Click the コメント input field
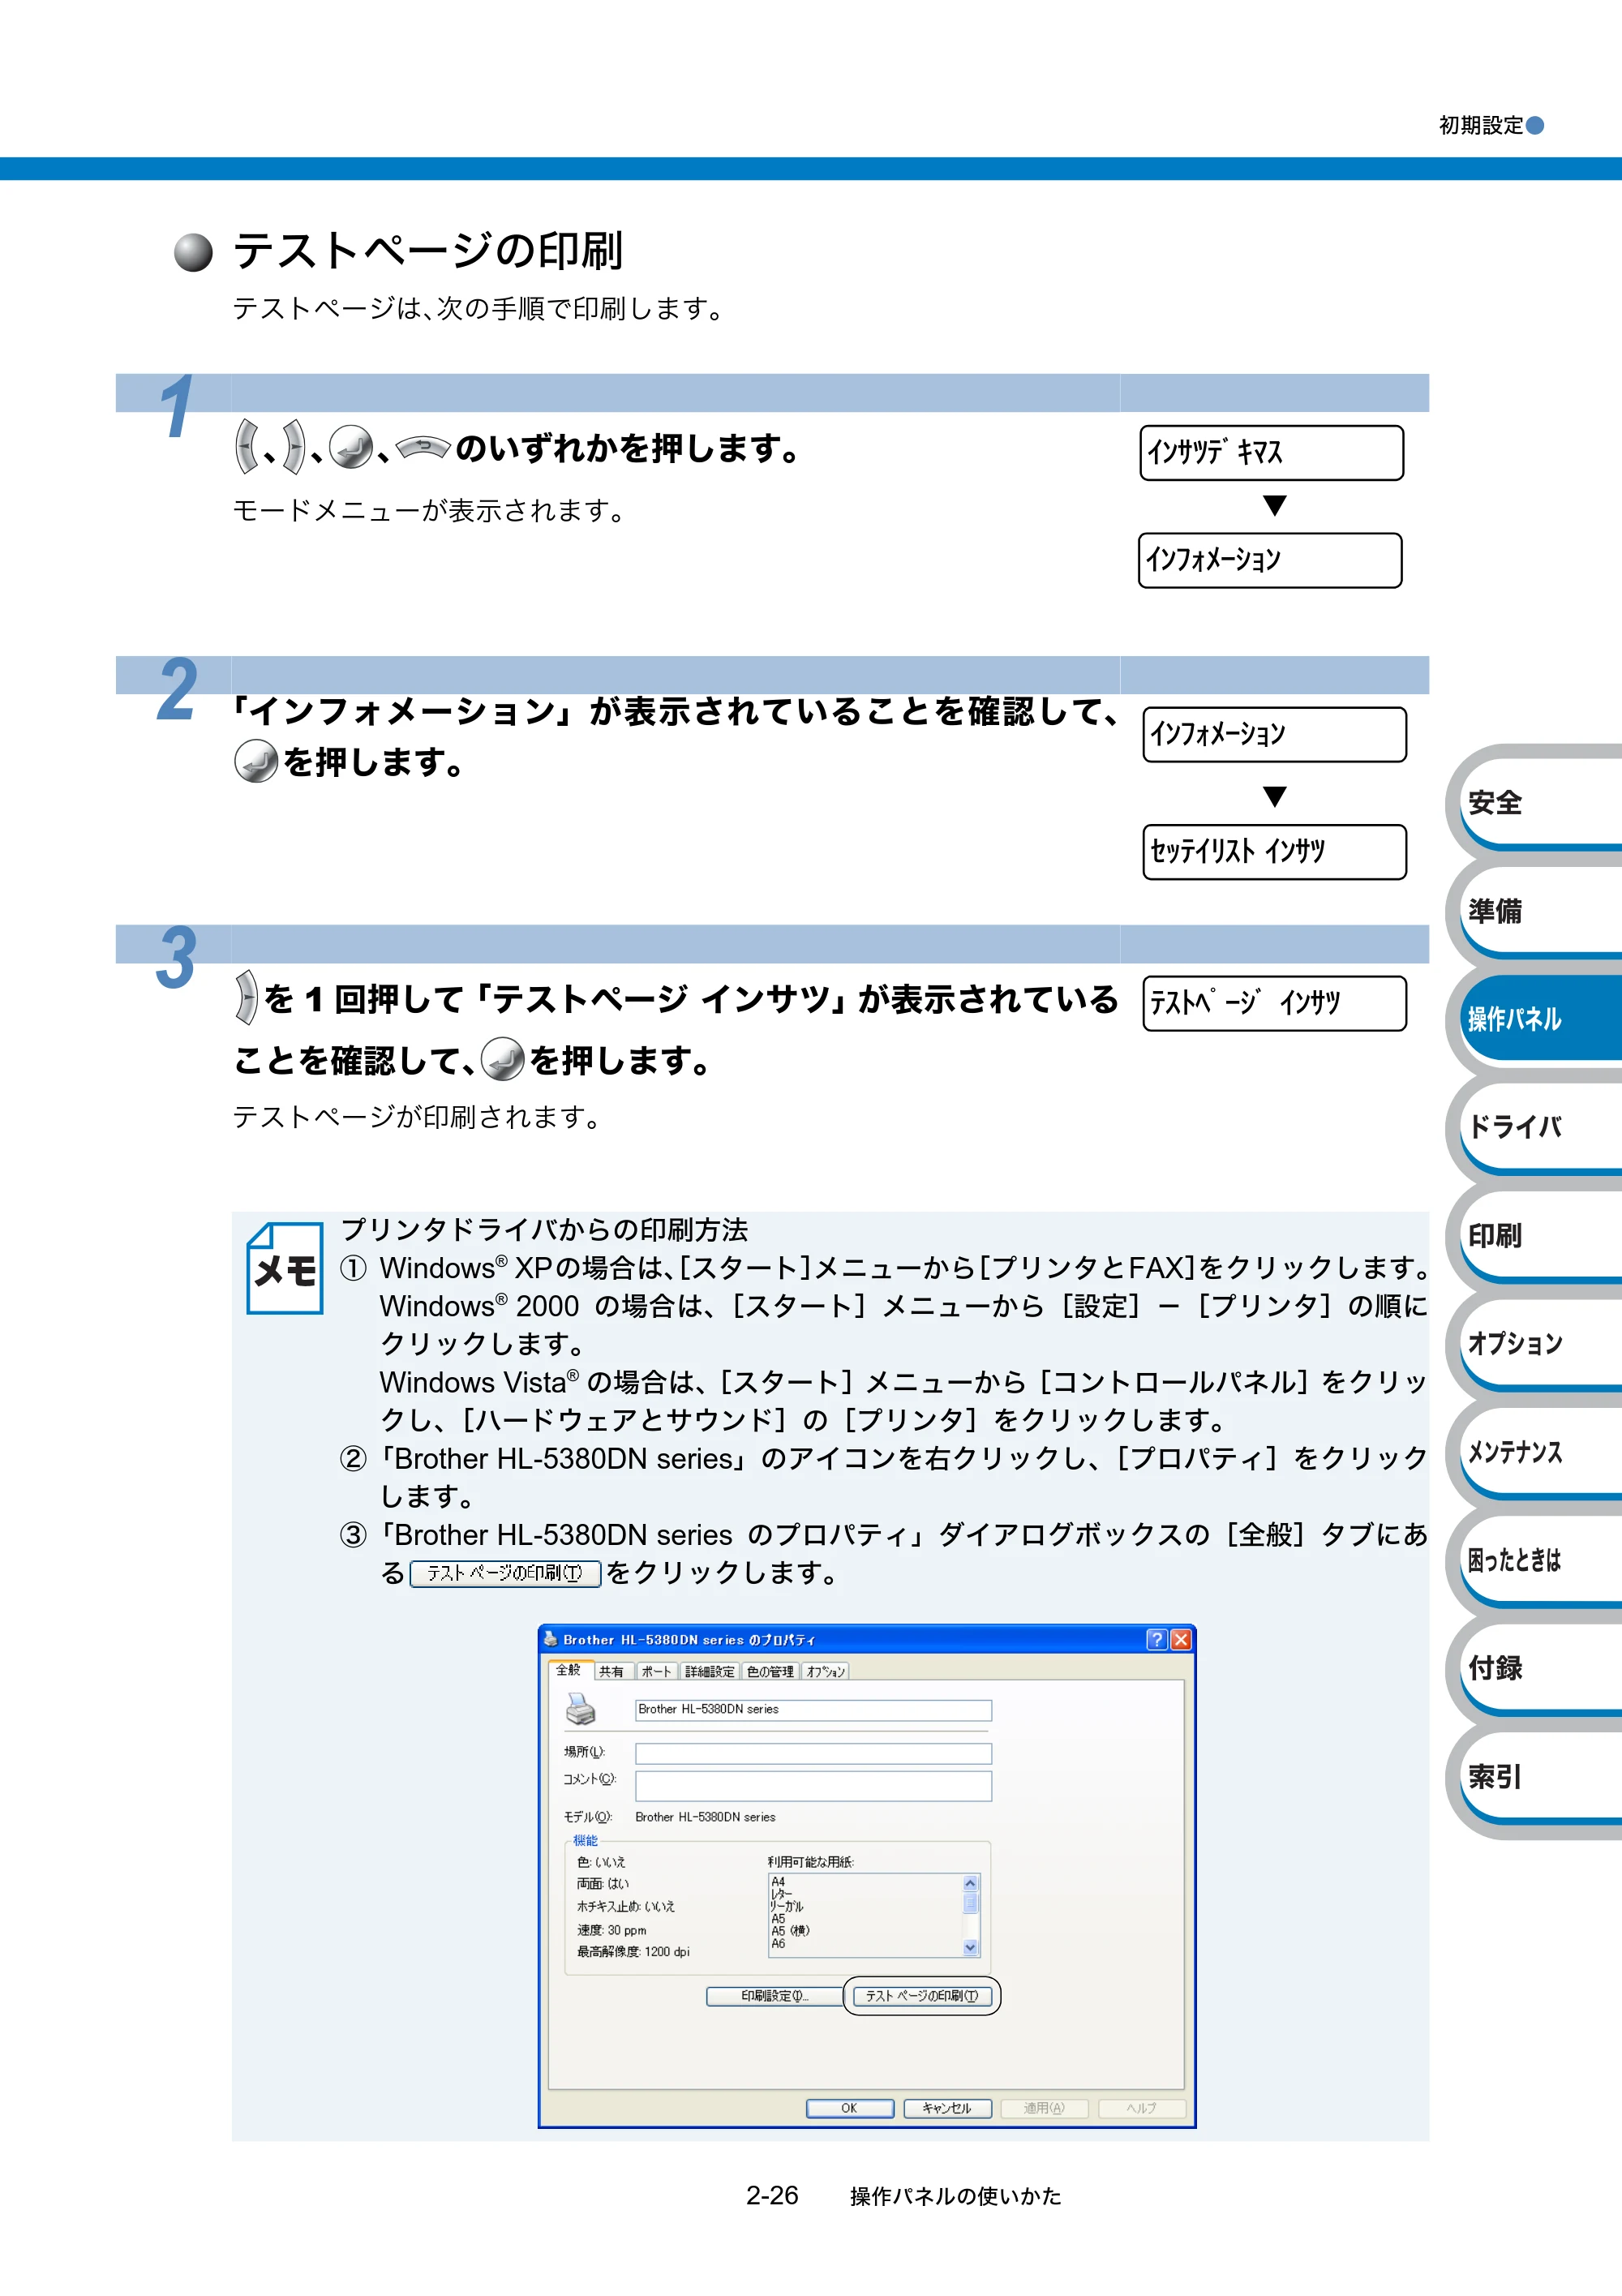1622x2296 pixels. (x=813, y=1786)
